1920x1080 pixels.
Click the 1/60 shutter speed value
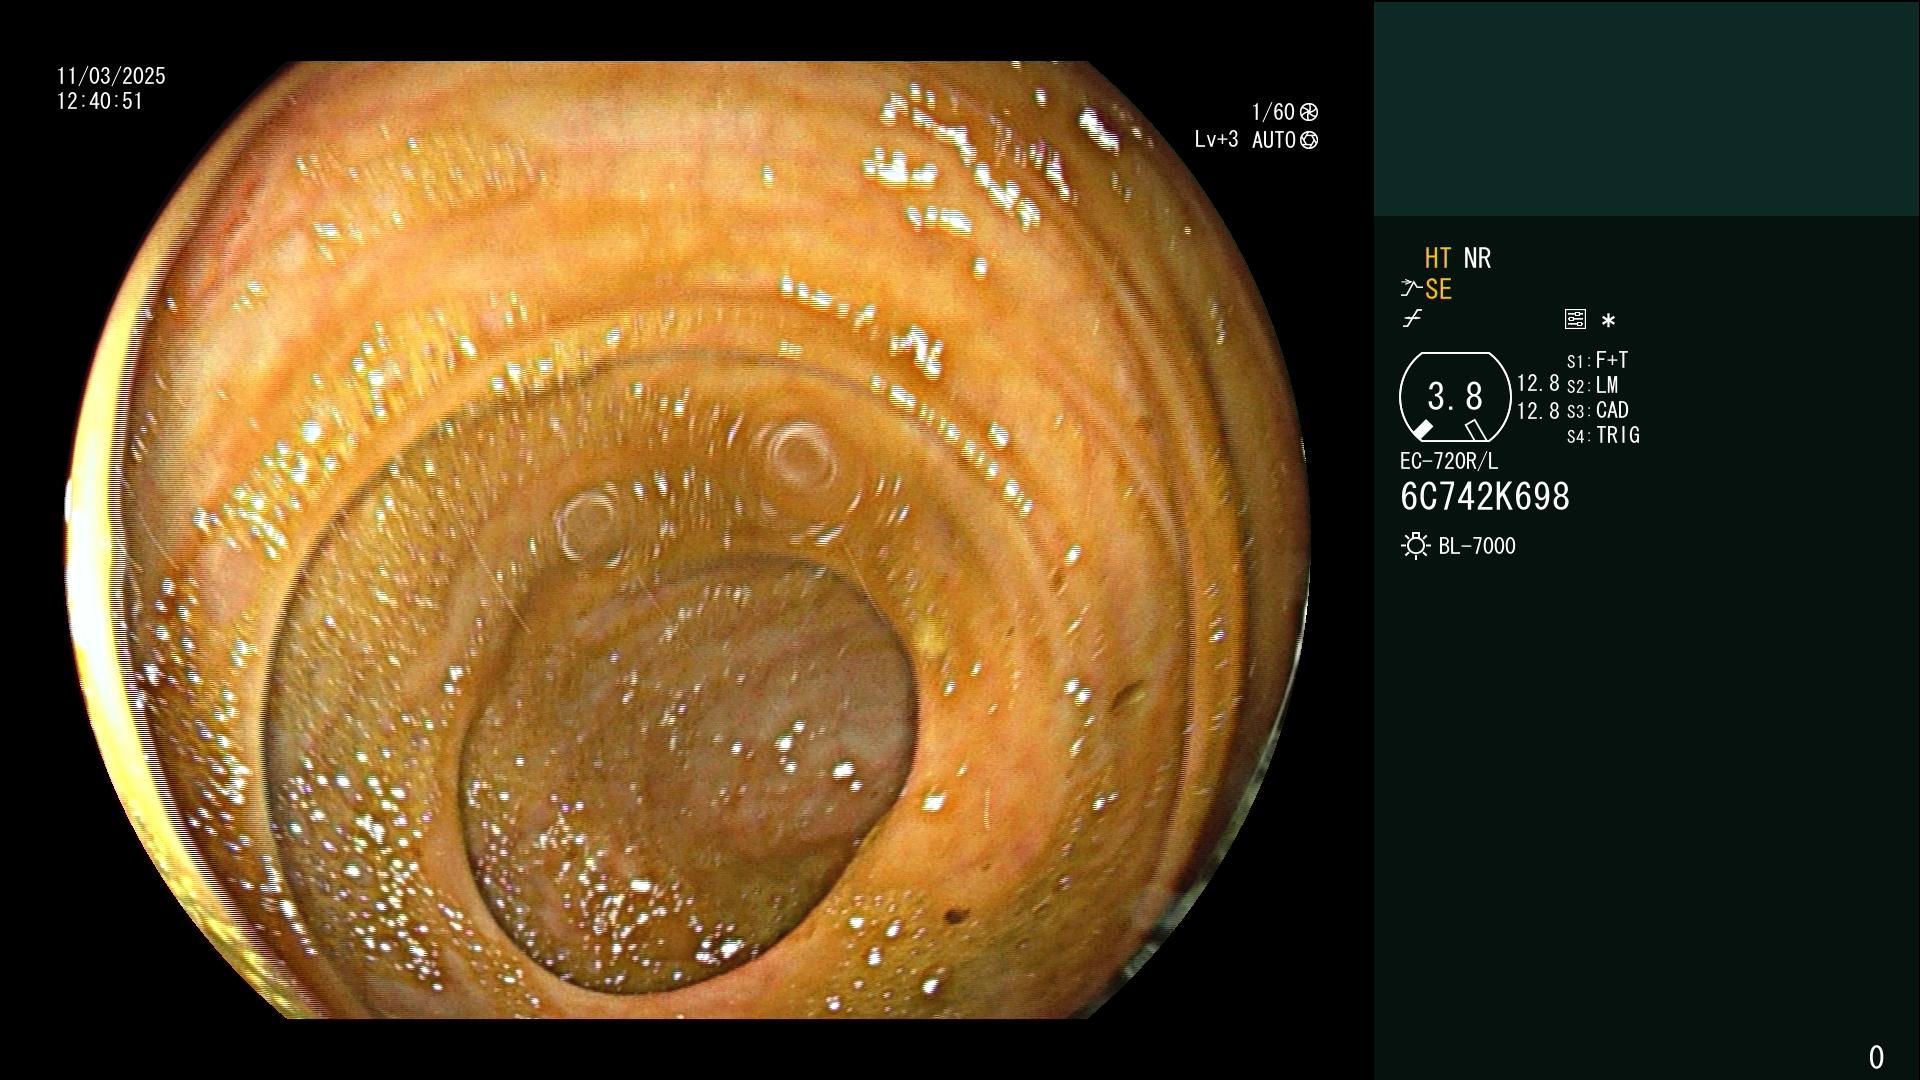click(x=1273, y=112)
